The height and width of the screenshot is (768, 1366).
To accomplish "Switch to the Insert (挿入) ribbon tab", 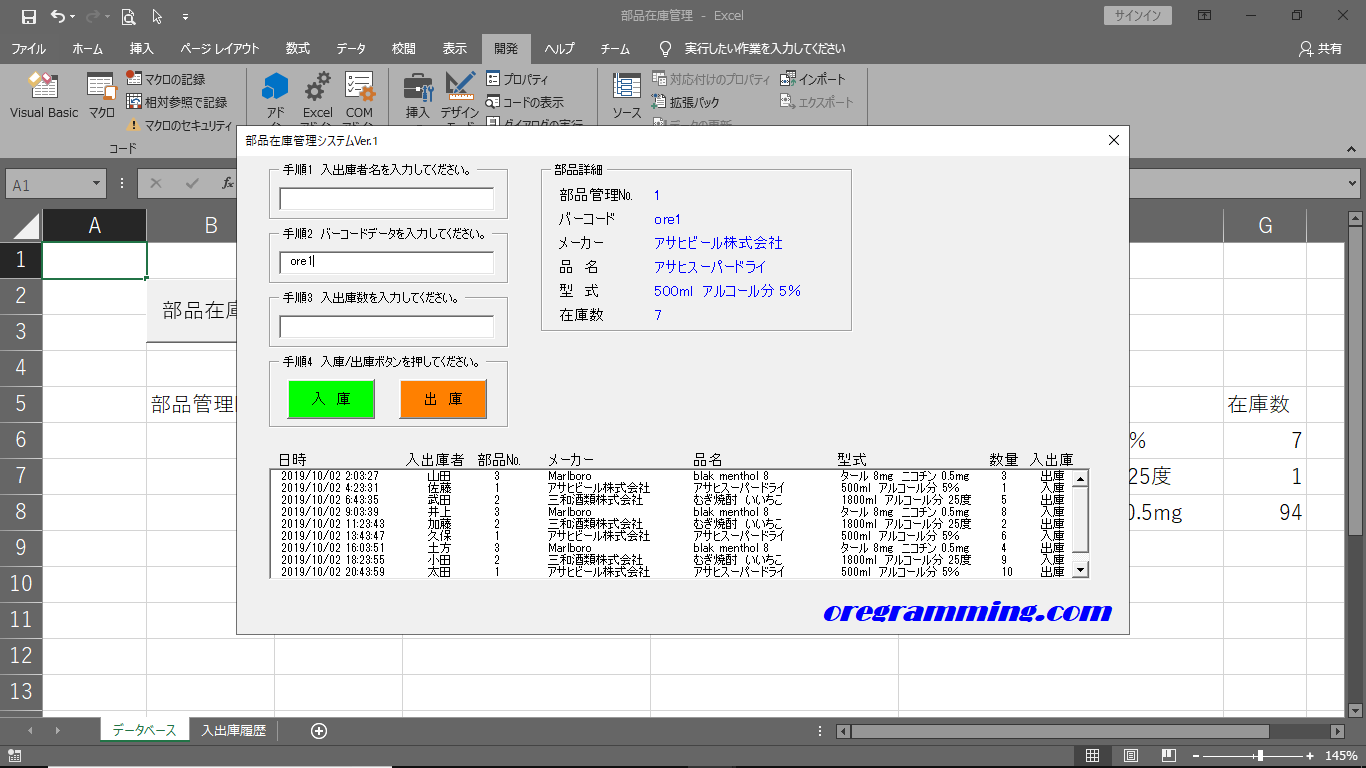I will click(142, 48).
